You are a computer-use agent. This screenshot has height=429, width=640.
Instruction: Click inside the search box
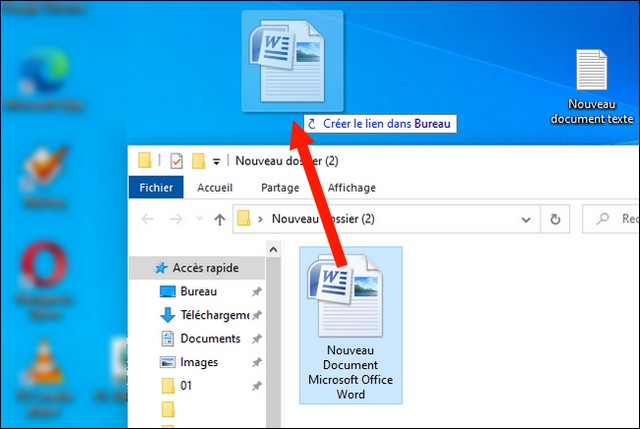click(611, 219)
